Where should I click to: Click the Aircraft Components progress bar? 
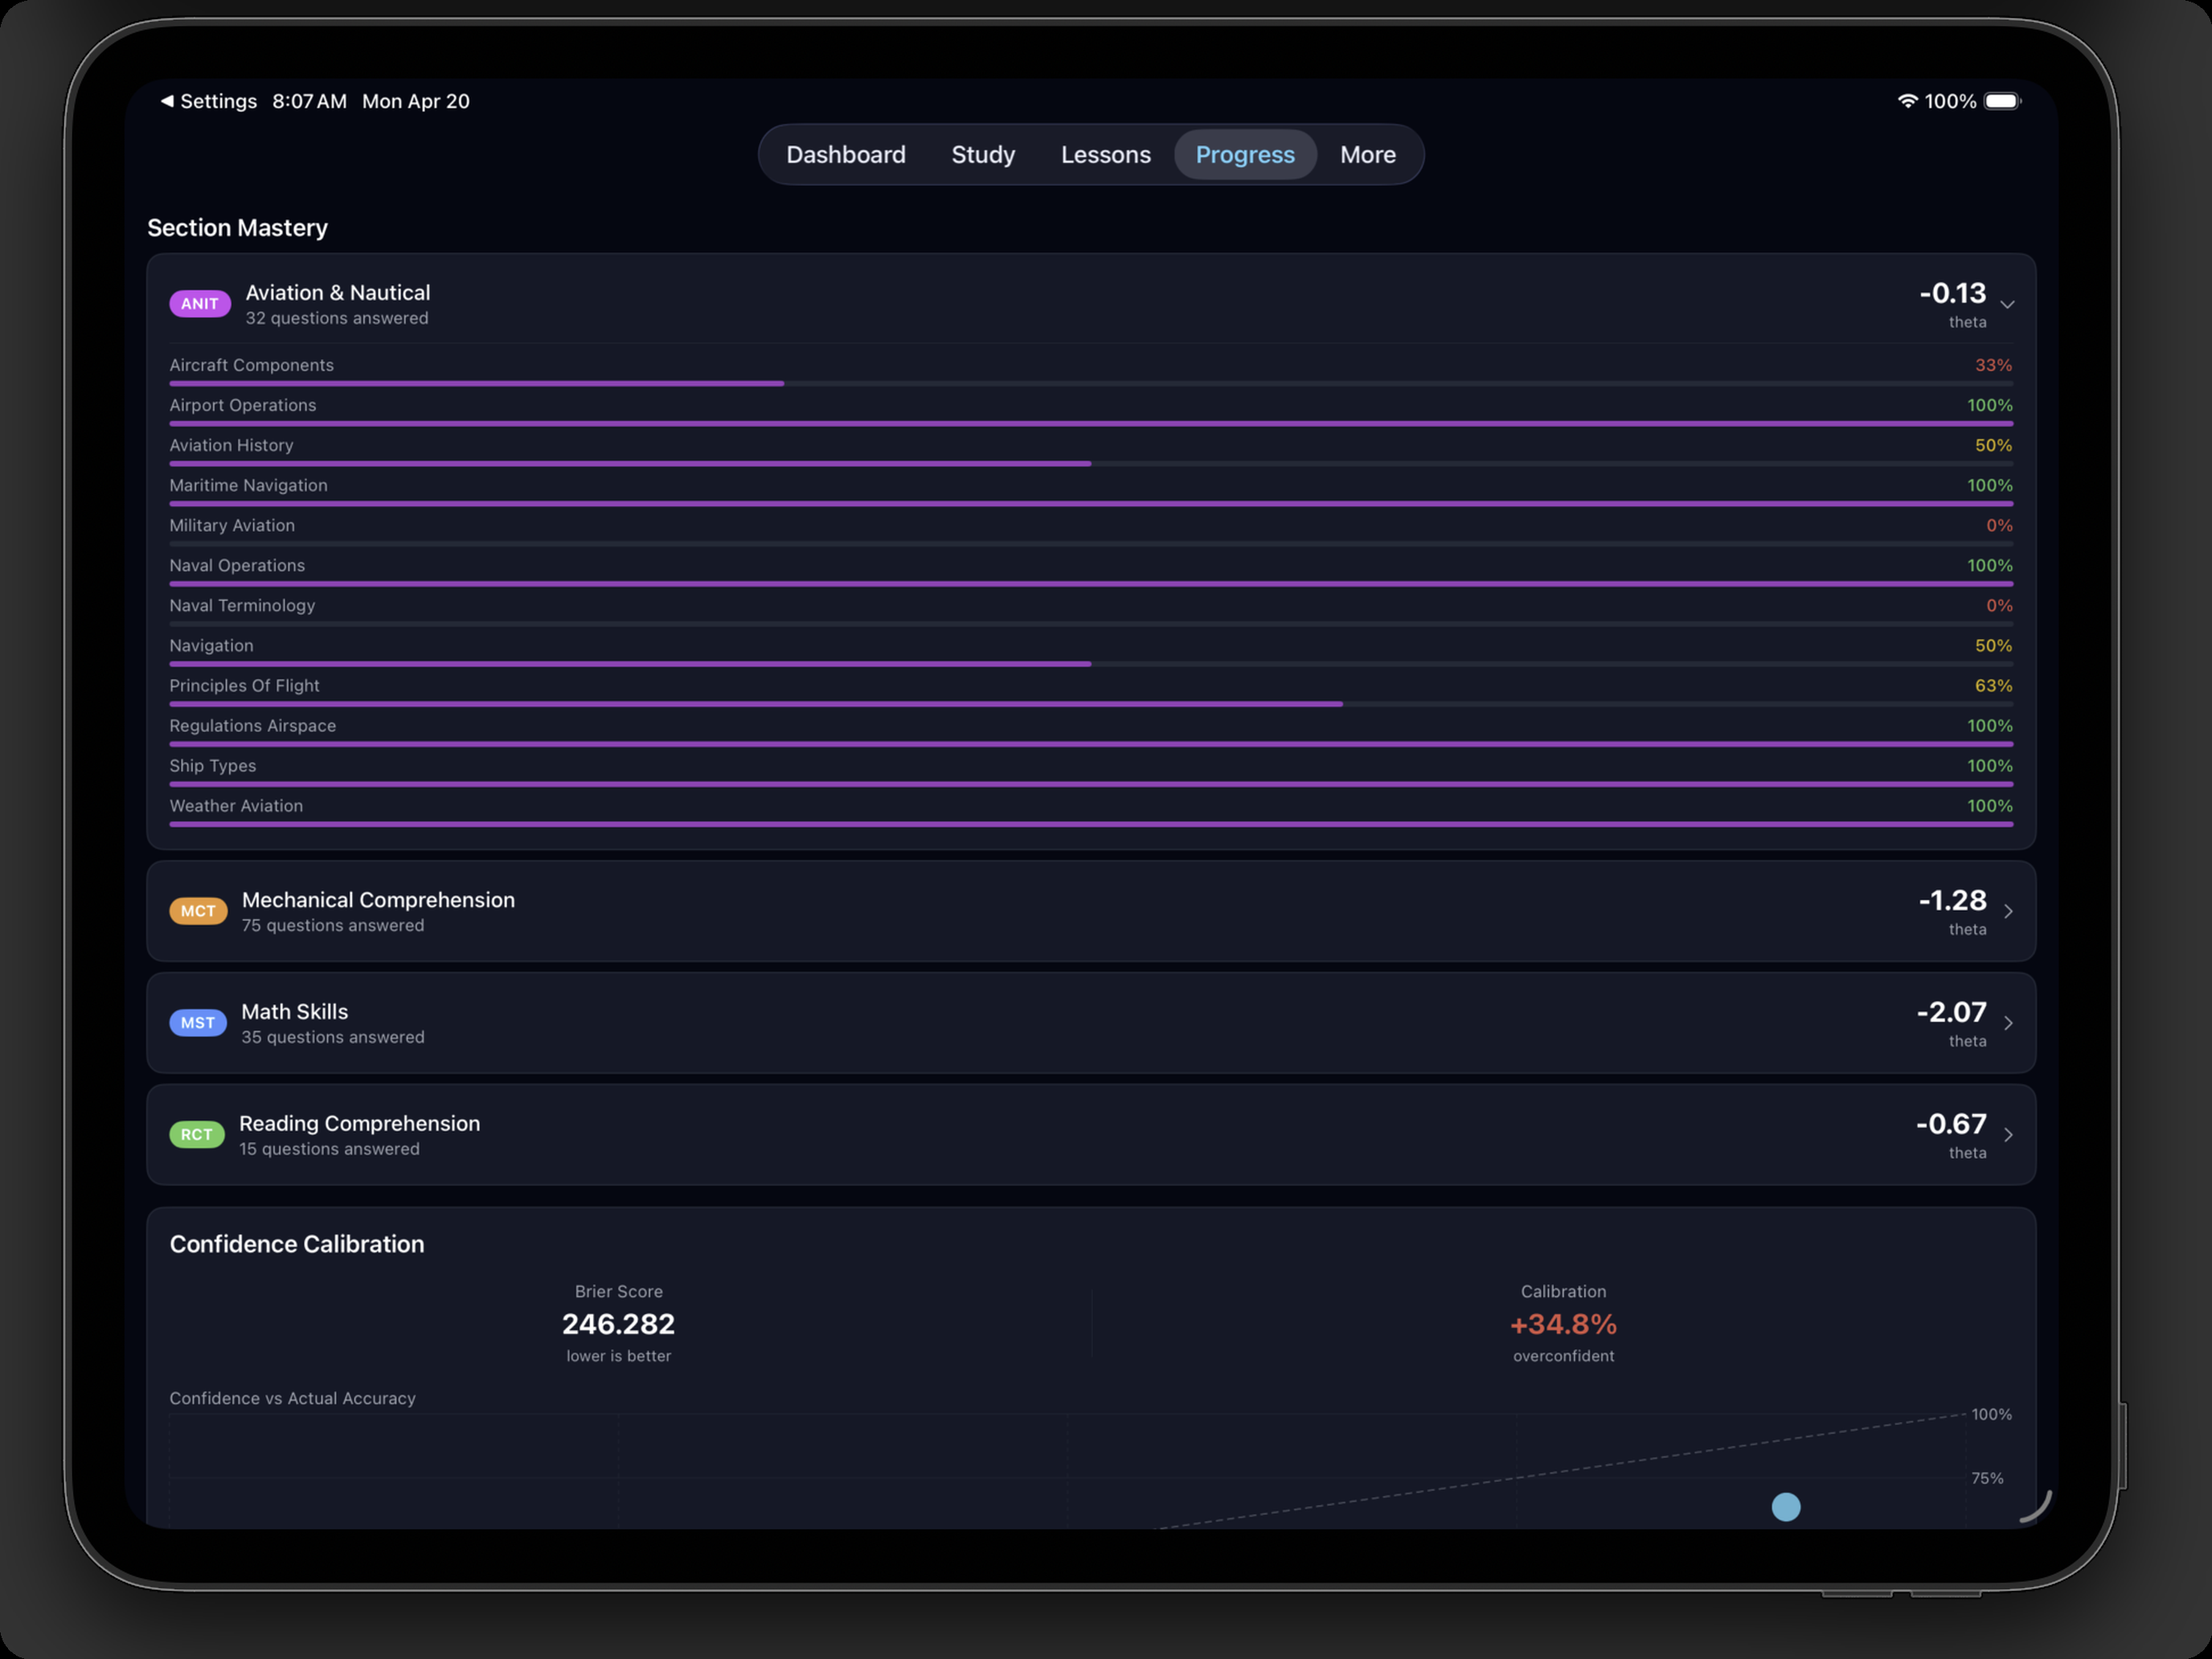[1091, 384]
